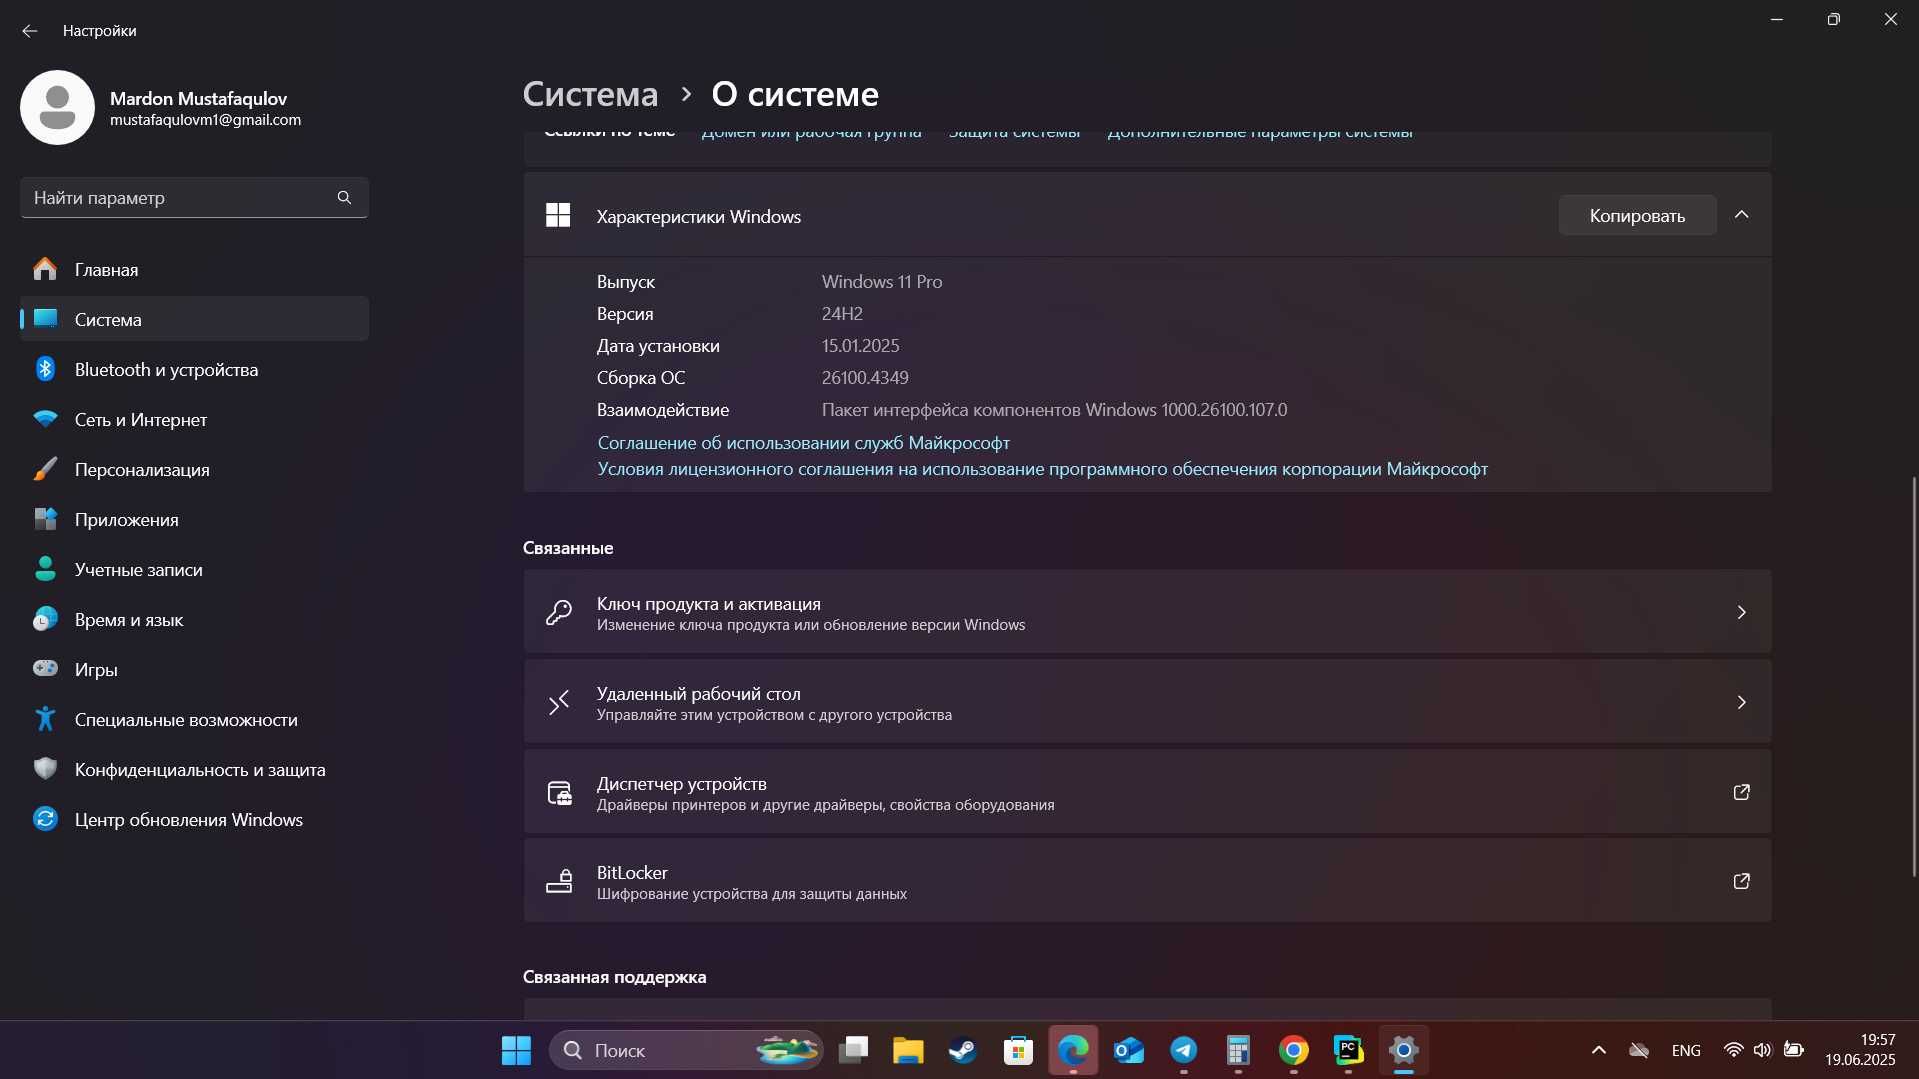Click chevron on Ключ продукта и активация row
1919x1079 pixels.
[1741, 612]
